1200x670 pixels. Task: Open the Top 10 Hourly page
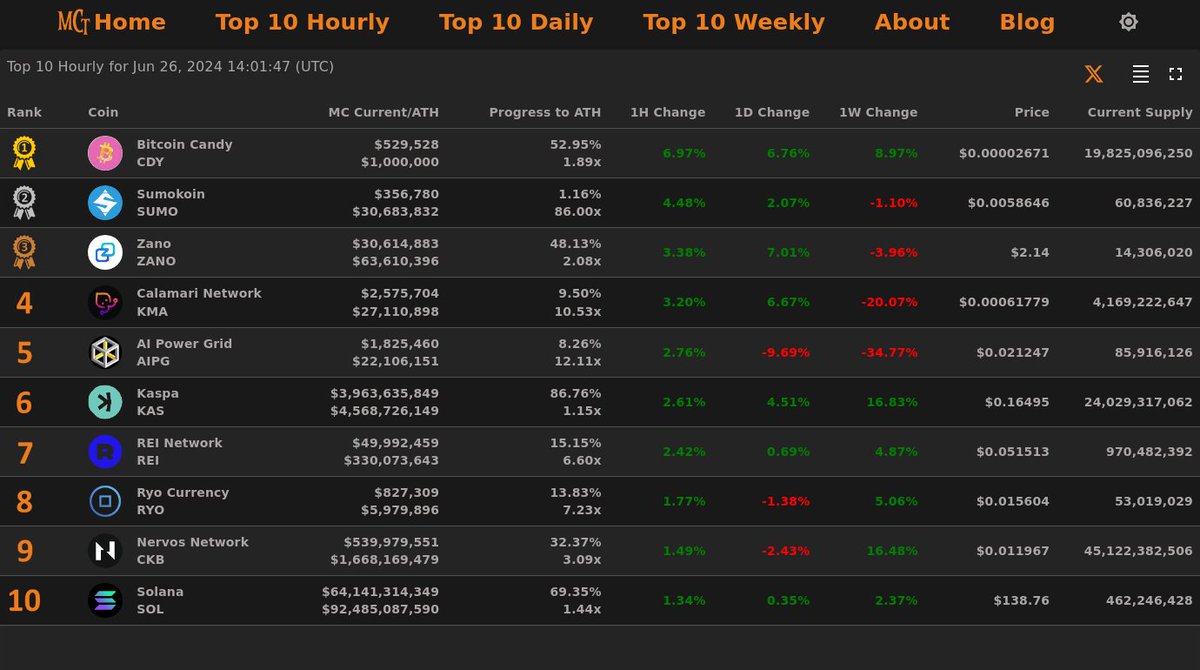click(302, 22)
